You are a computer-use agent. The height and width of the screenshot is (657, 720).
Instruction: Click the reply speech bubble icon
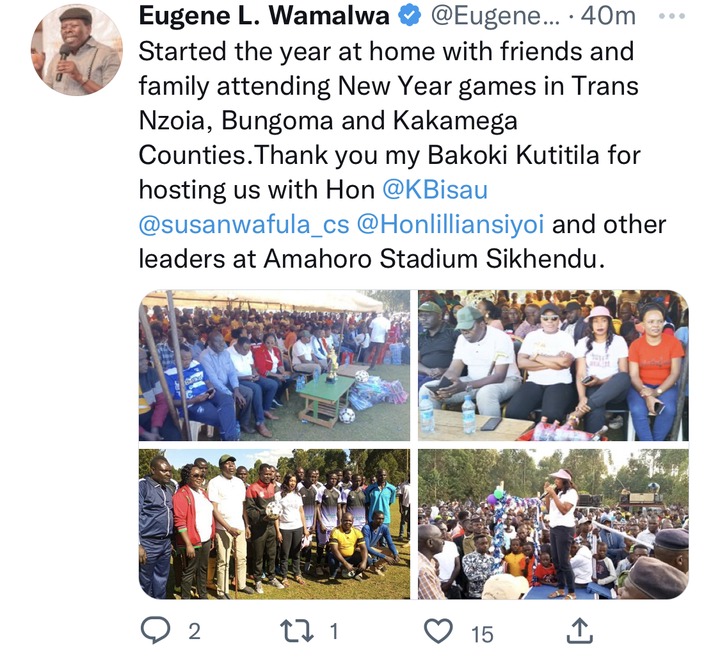(x=156, y=631)
